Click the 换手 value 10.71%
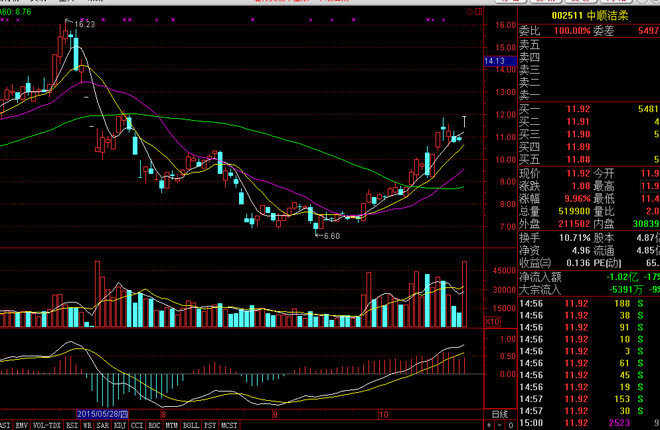The width and height of the screenshot is (660, 430). (x=575, y=238)
